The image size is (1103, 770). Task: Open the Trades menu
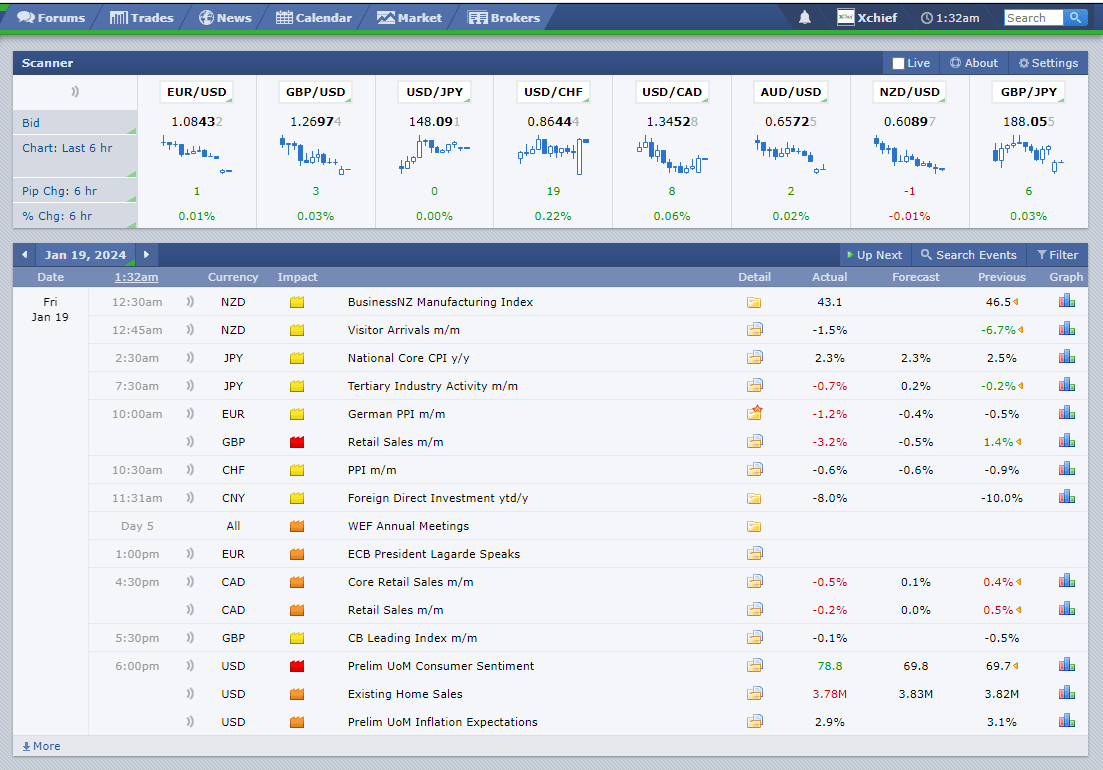tap(141, 18)
